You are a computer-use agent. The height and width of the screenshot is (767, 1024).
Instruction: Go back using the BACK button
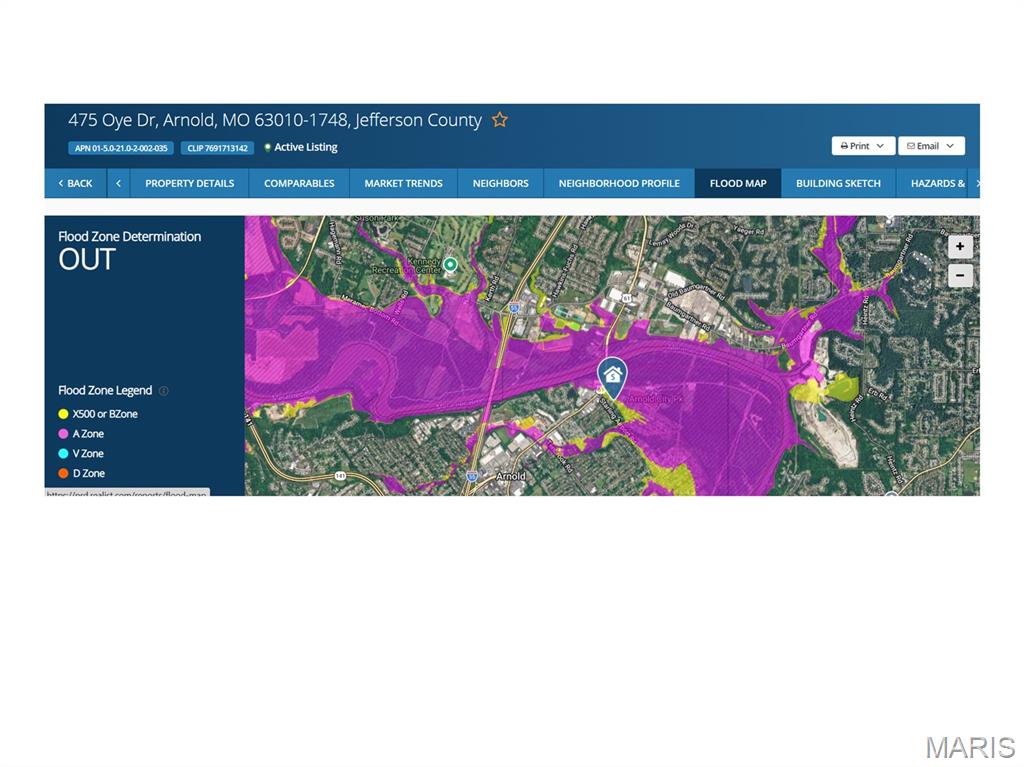[75, 183]
